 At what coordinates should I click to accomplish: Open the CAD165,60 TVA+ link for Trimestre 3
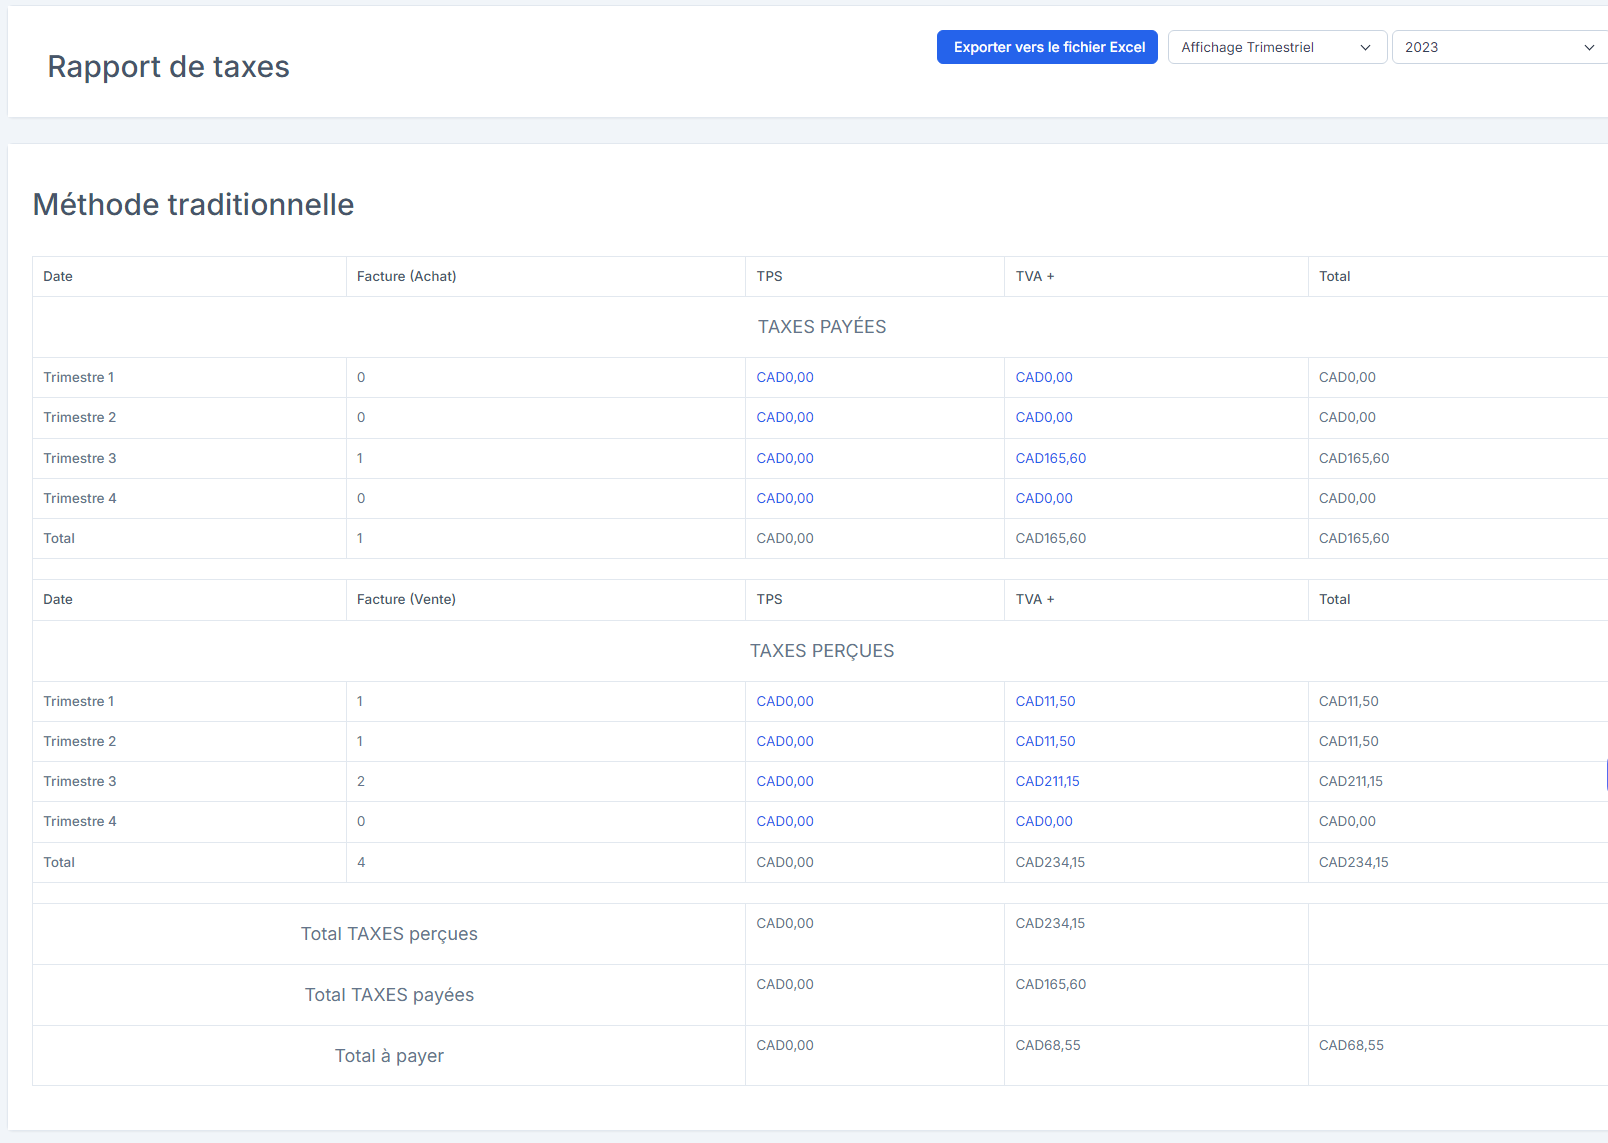1051,458
